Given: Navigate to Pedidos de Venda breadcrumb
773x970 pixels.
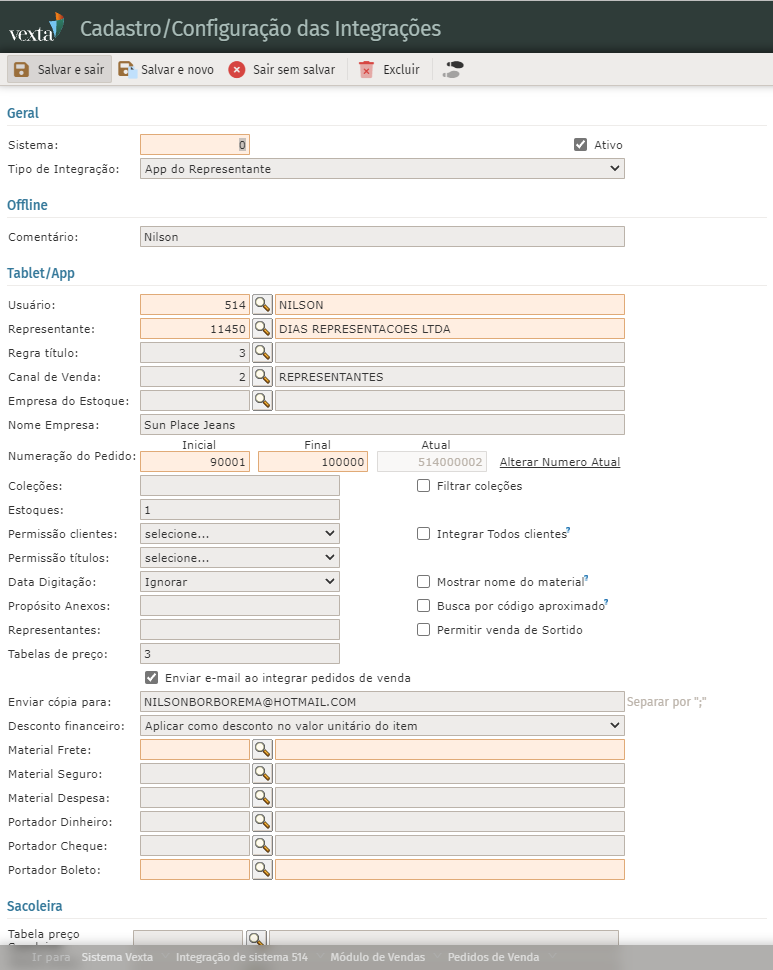Looking at the screenshot, I should coord(493,957).
